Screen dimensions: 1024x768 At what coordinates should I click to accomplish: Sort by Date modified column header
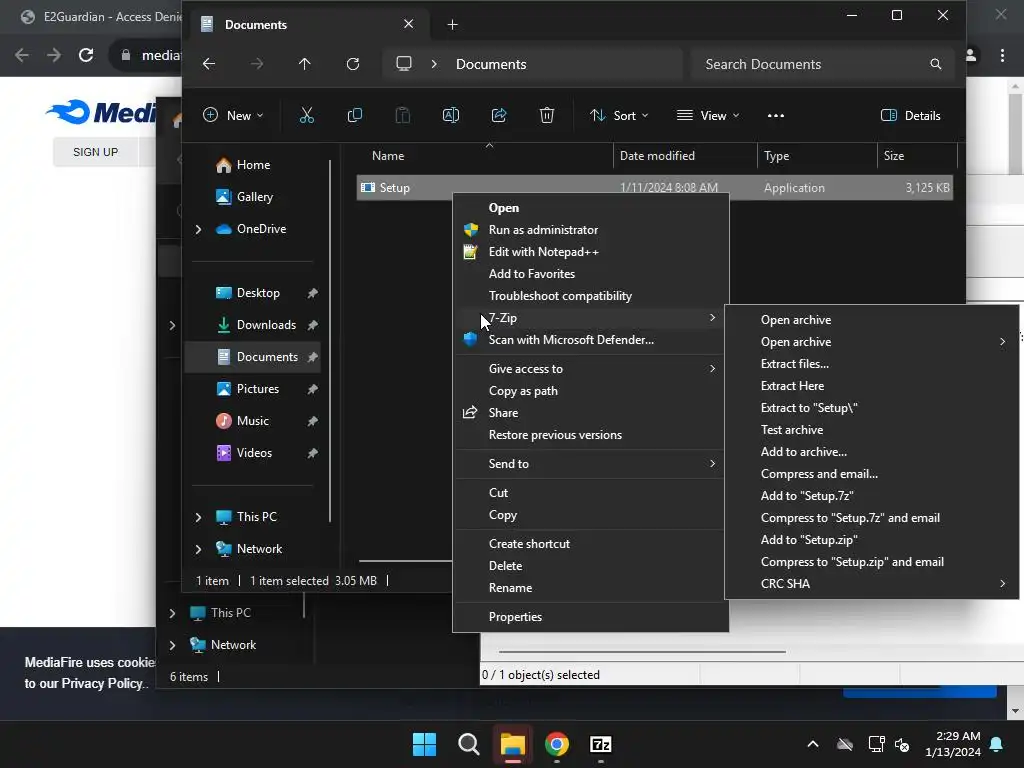tap(685, 156)
